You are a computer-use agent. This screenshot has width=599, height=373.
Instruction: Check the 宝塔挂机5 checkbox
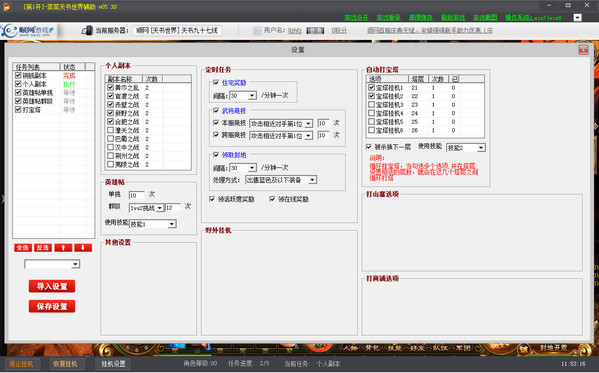tap(371, 122)
